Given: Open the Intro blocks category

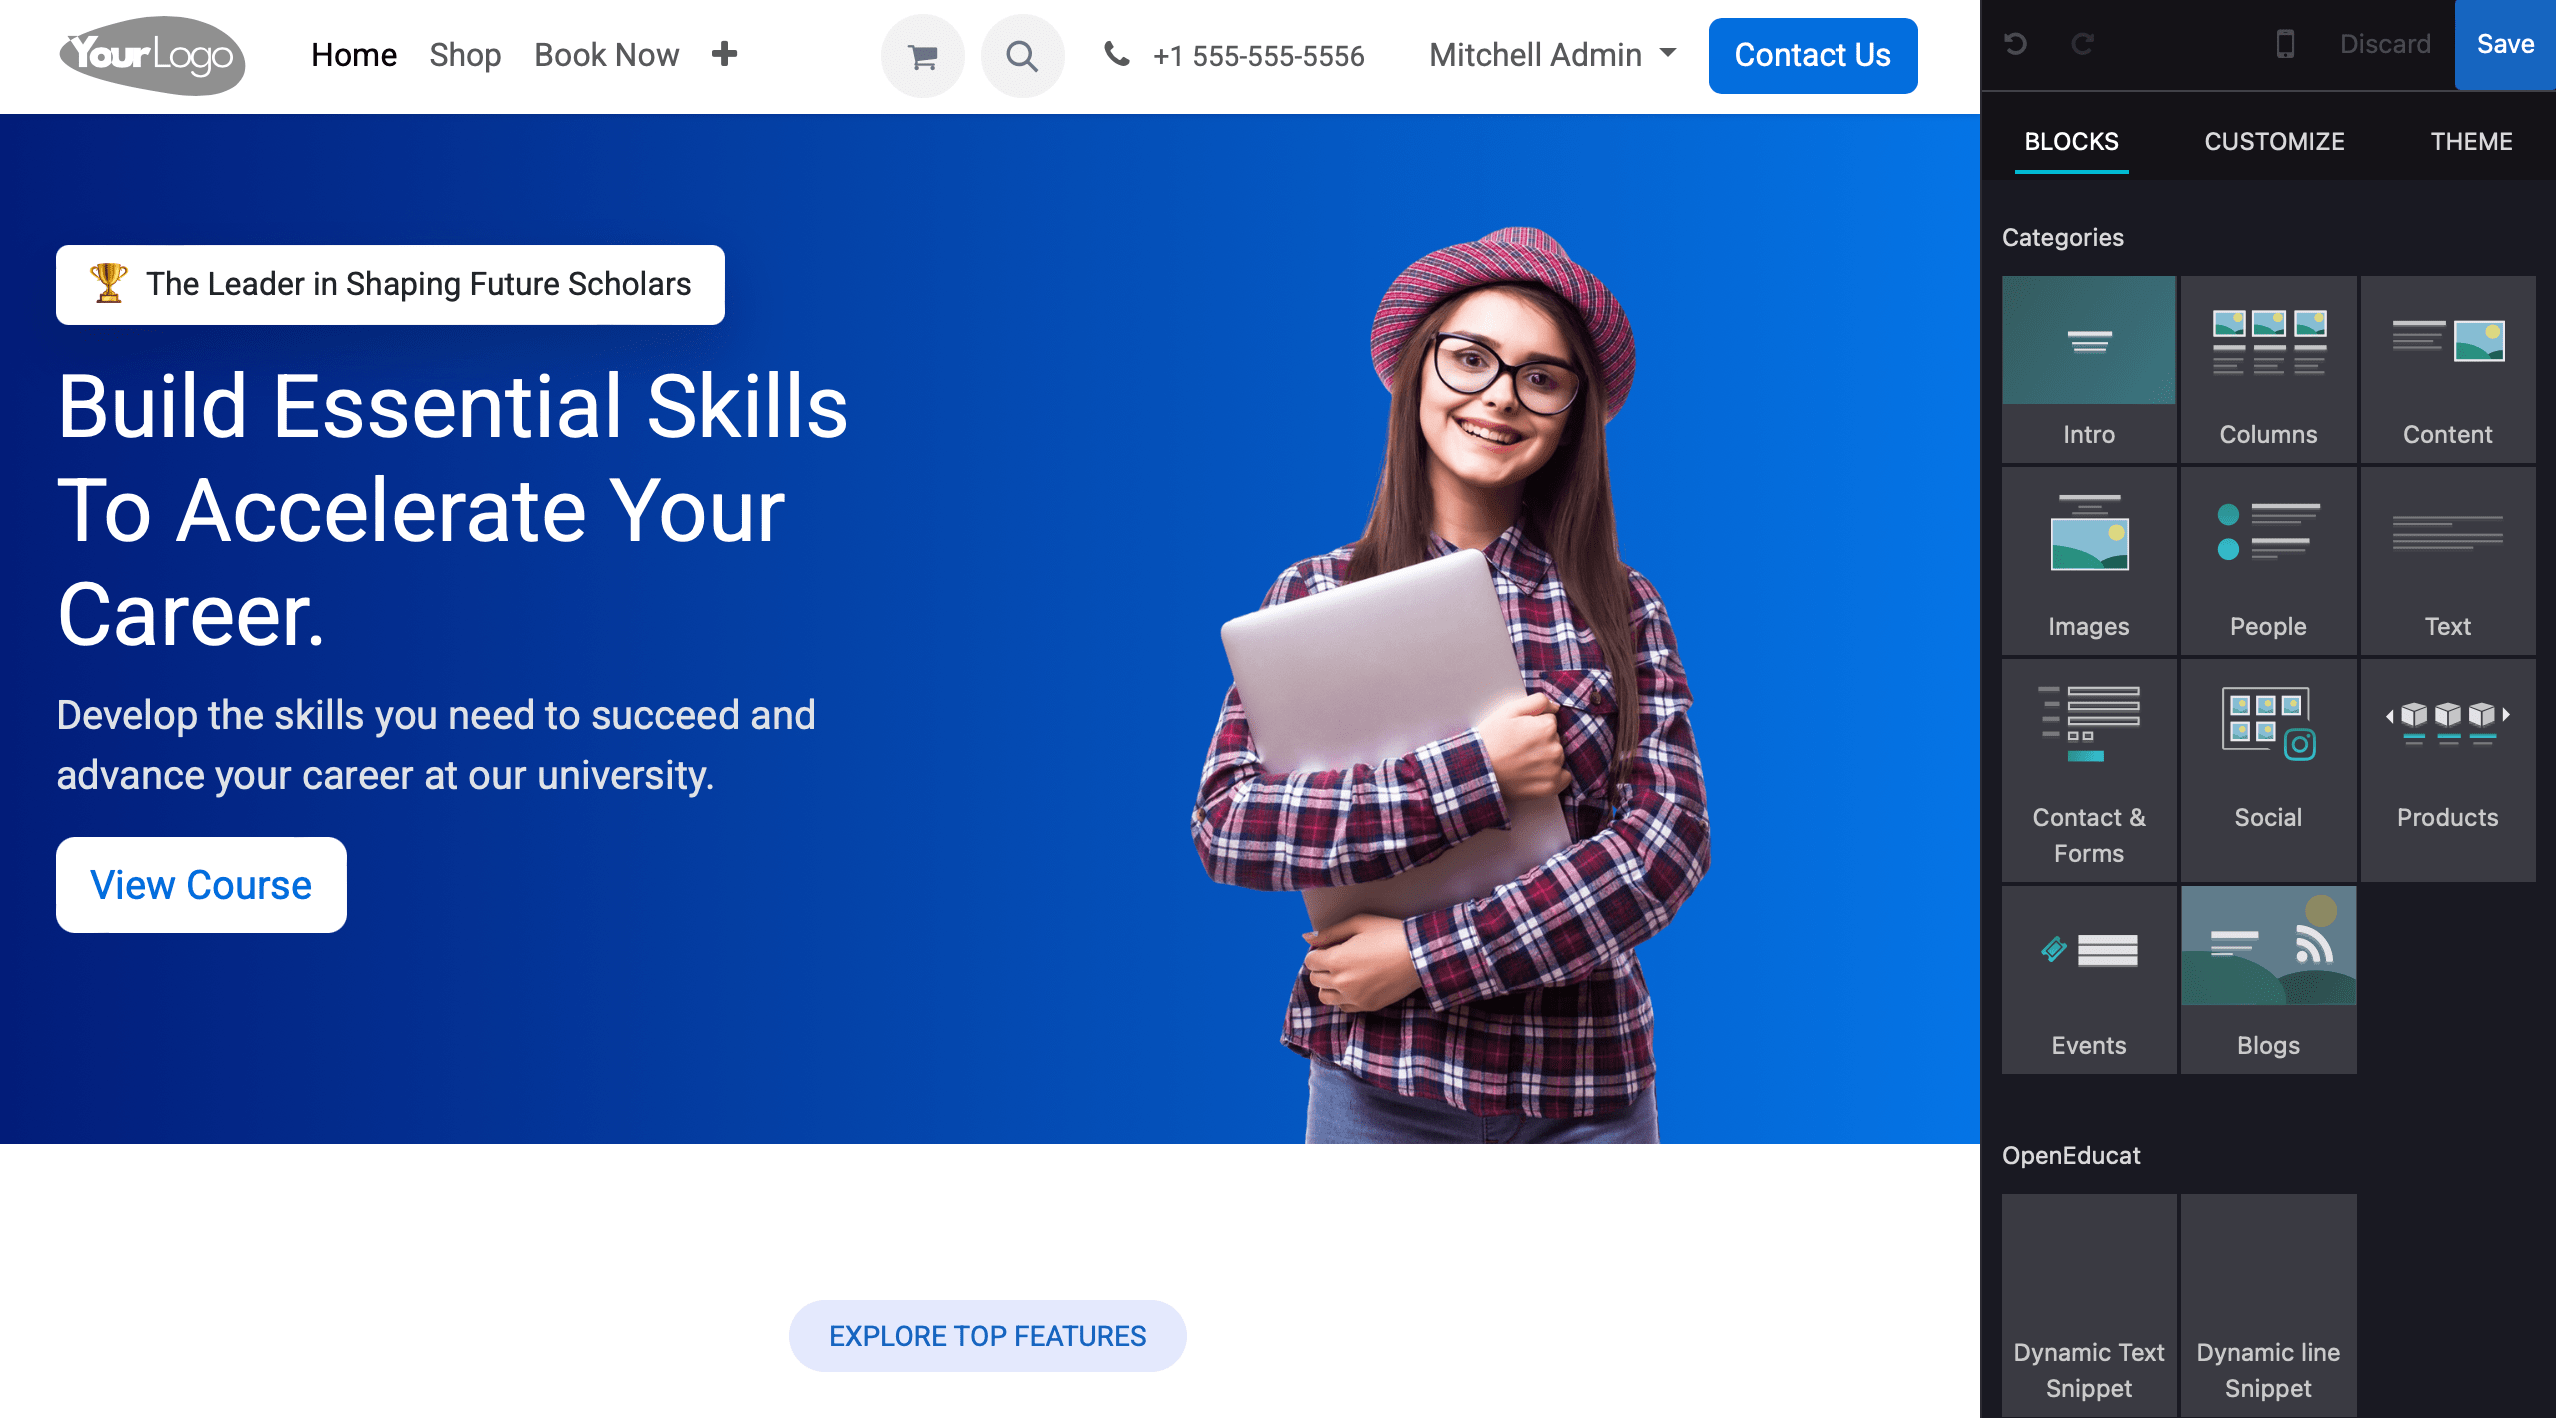Looking at the screenshot, I should (x=2089, y=369).
